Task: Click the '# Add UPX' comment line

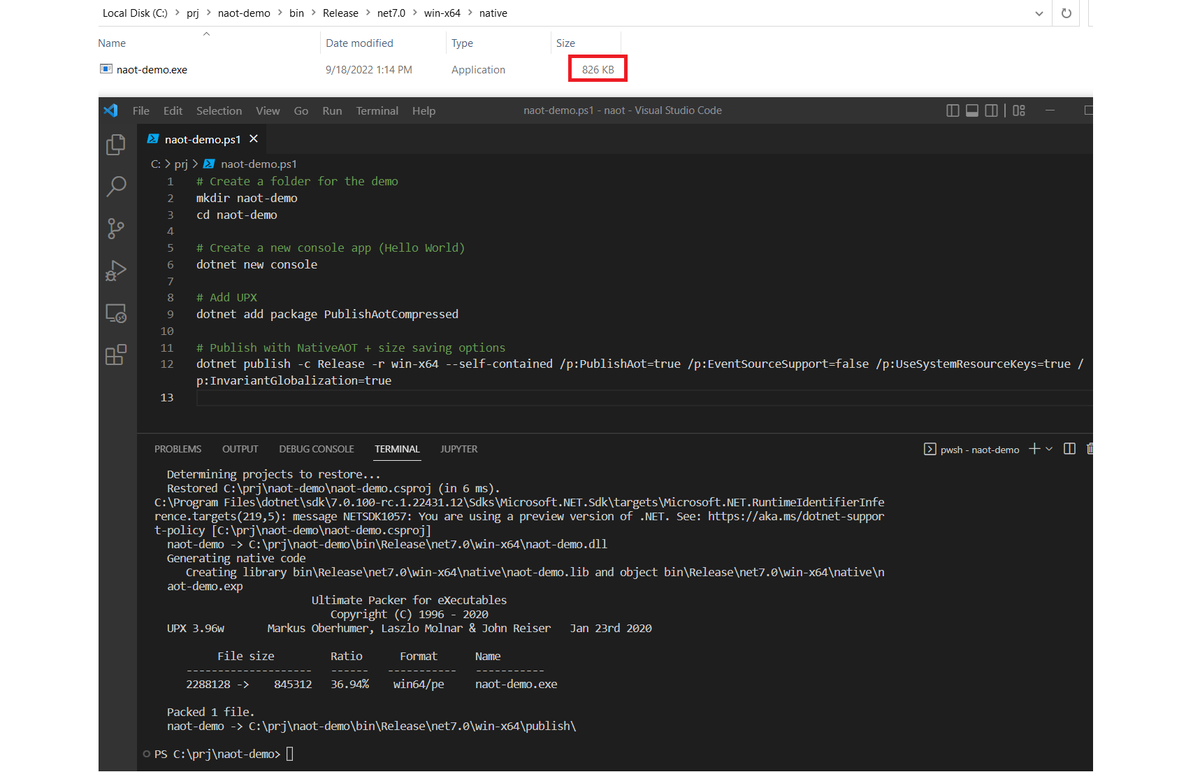Action: 226,297
